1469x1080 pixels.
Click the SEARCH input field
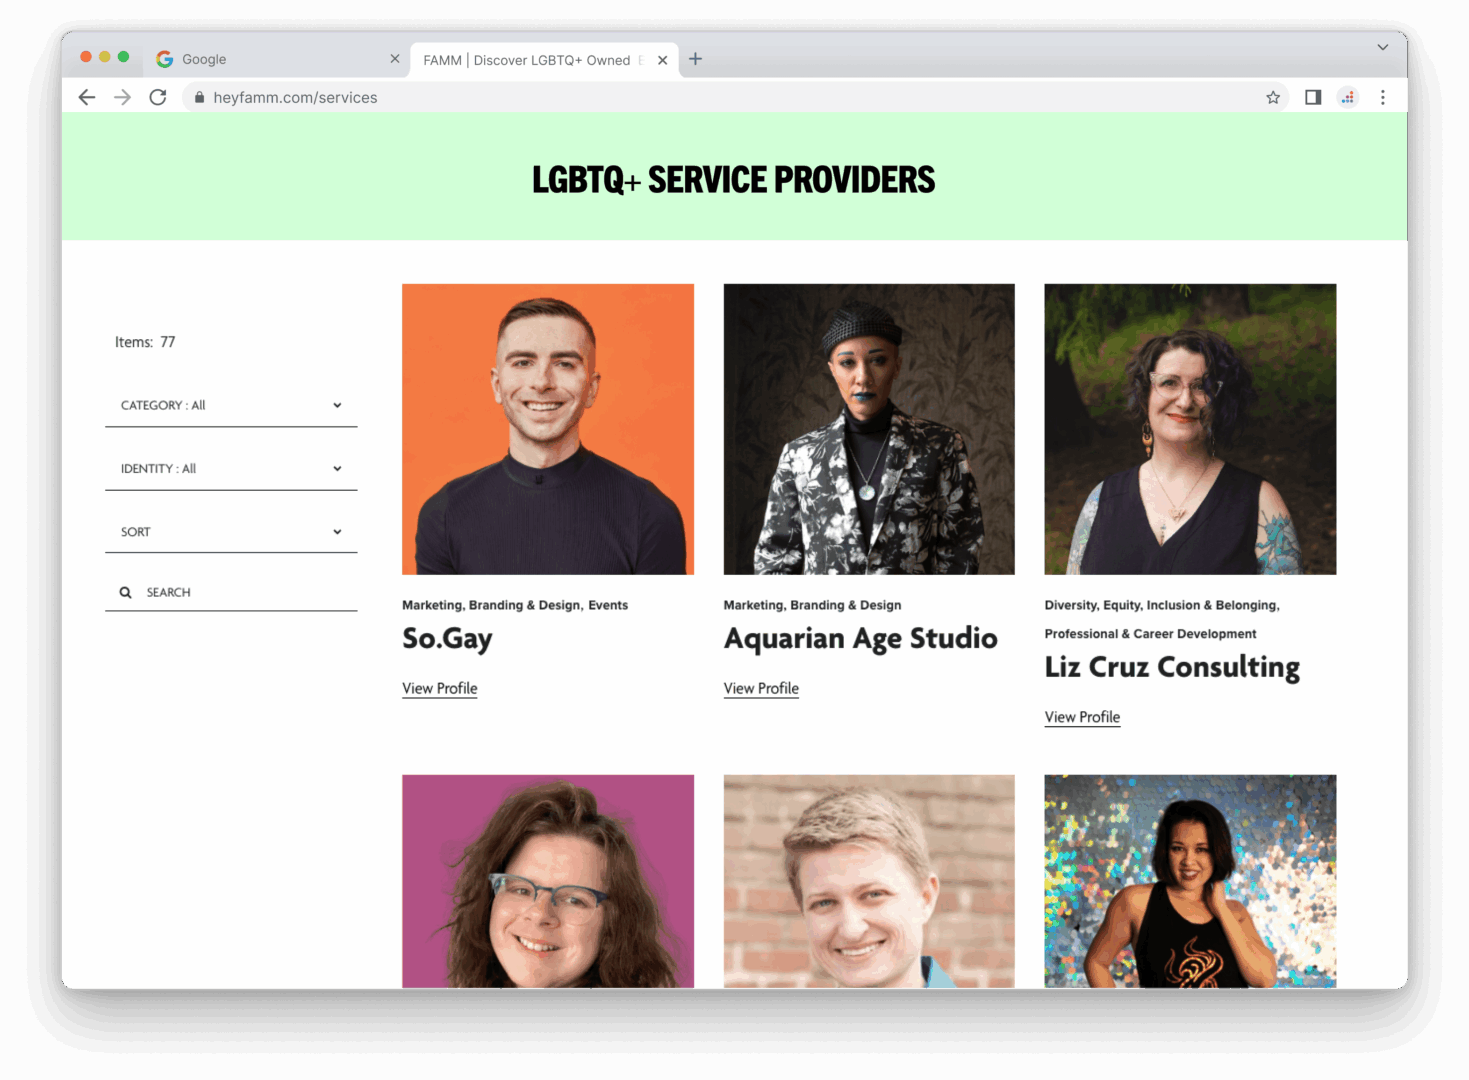[x=231, y=592]
